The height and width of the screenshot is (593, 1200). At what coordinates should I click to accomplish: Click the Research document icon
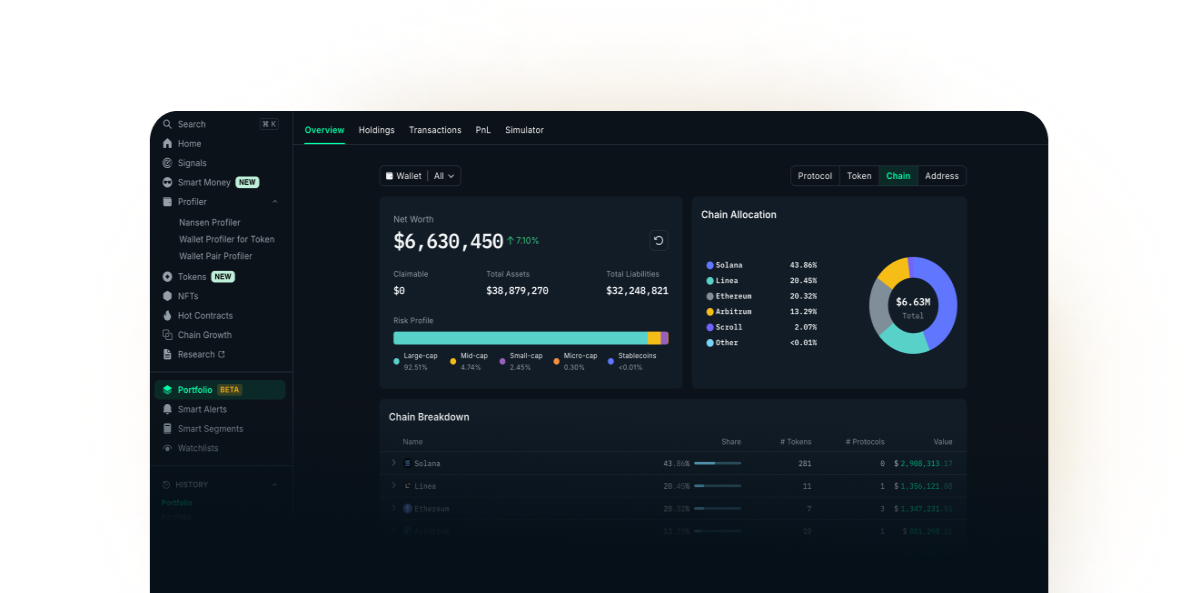167,354
